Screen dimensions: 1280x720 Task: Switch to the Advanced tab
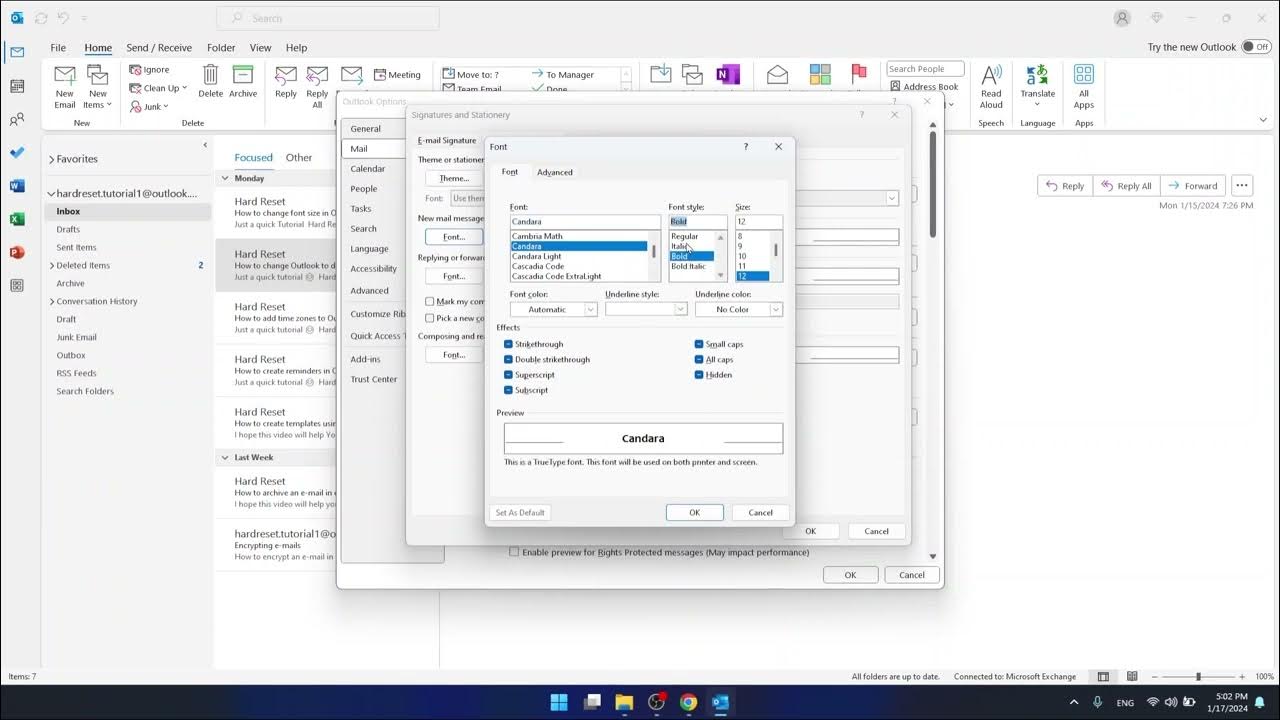coord(555,172)
